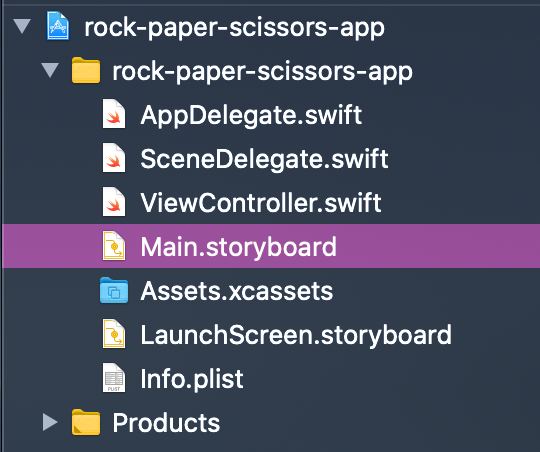
Task: Select the highlighted Main.storyboard row
Action: click(x=271, y=246)
